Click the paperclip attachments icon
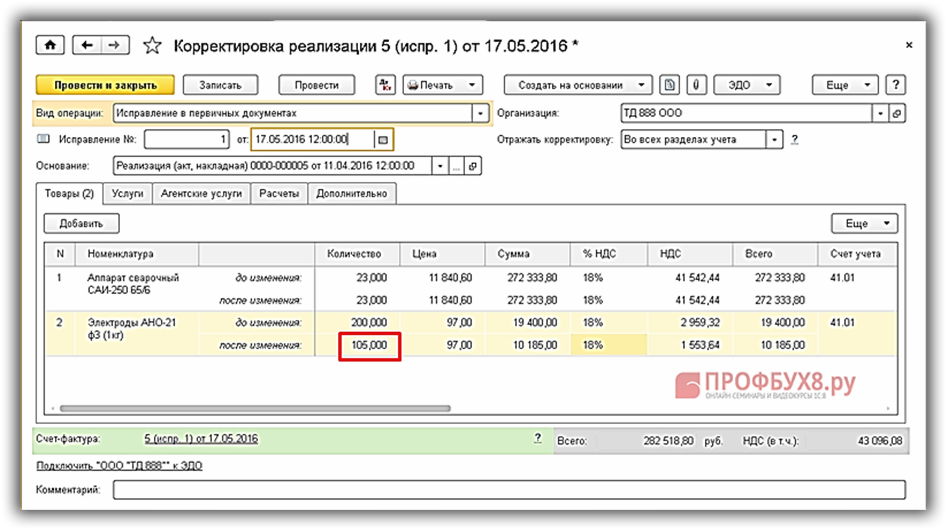Screen dimensions: 947x530 click(694, 85)
